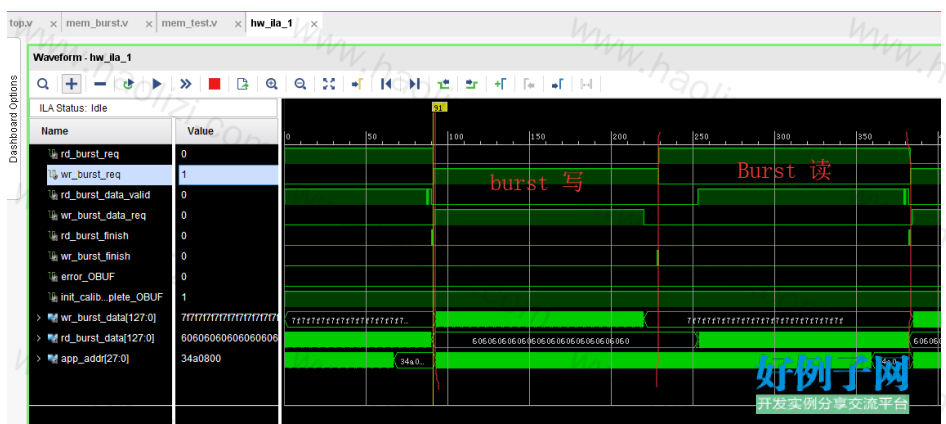946x424 pixels.
Task: Select the hw_ila_1 tab
Action: point(271,23)
